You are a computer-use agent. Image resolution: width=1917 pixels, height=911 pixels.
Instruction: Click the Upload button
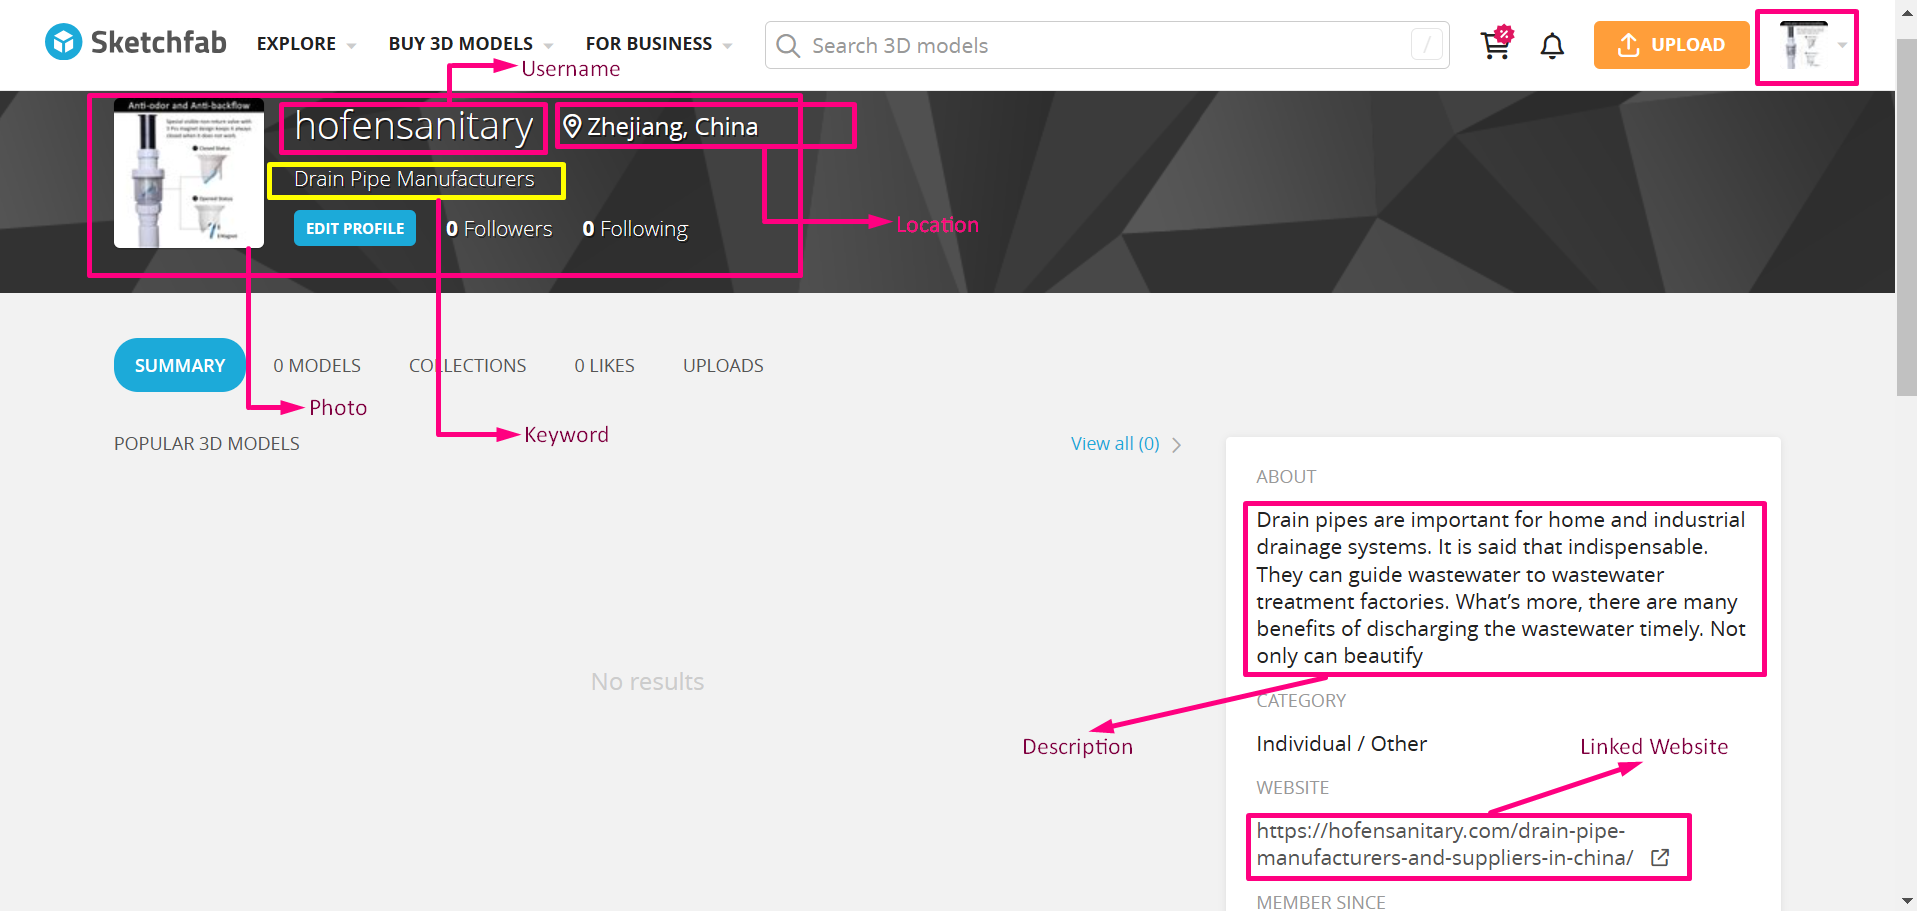(1671, 45)
